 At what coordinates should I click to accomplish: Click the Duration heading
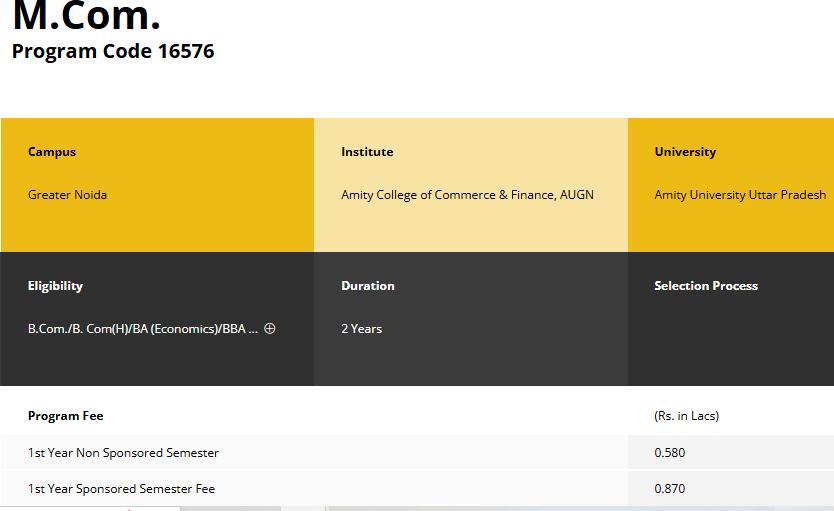pyautogui.click(x=368, y=286)
